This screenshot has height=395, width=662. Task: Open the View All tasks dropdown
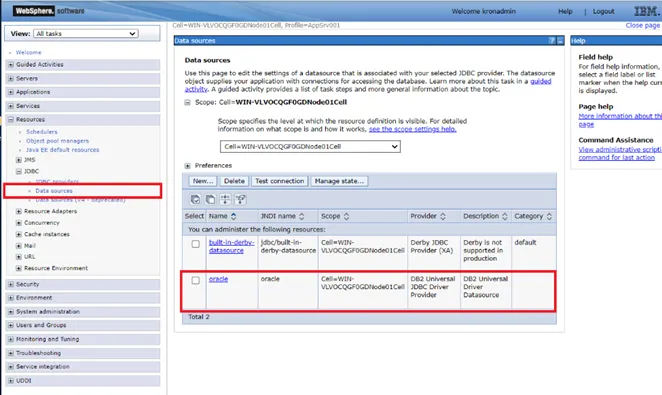pos(86,33)
